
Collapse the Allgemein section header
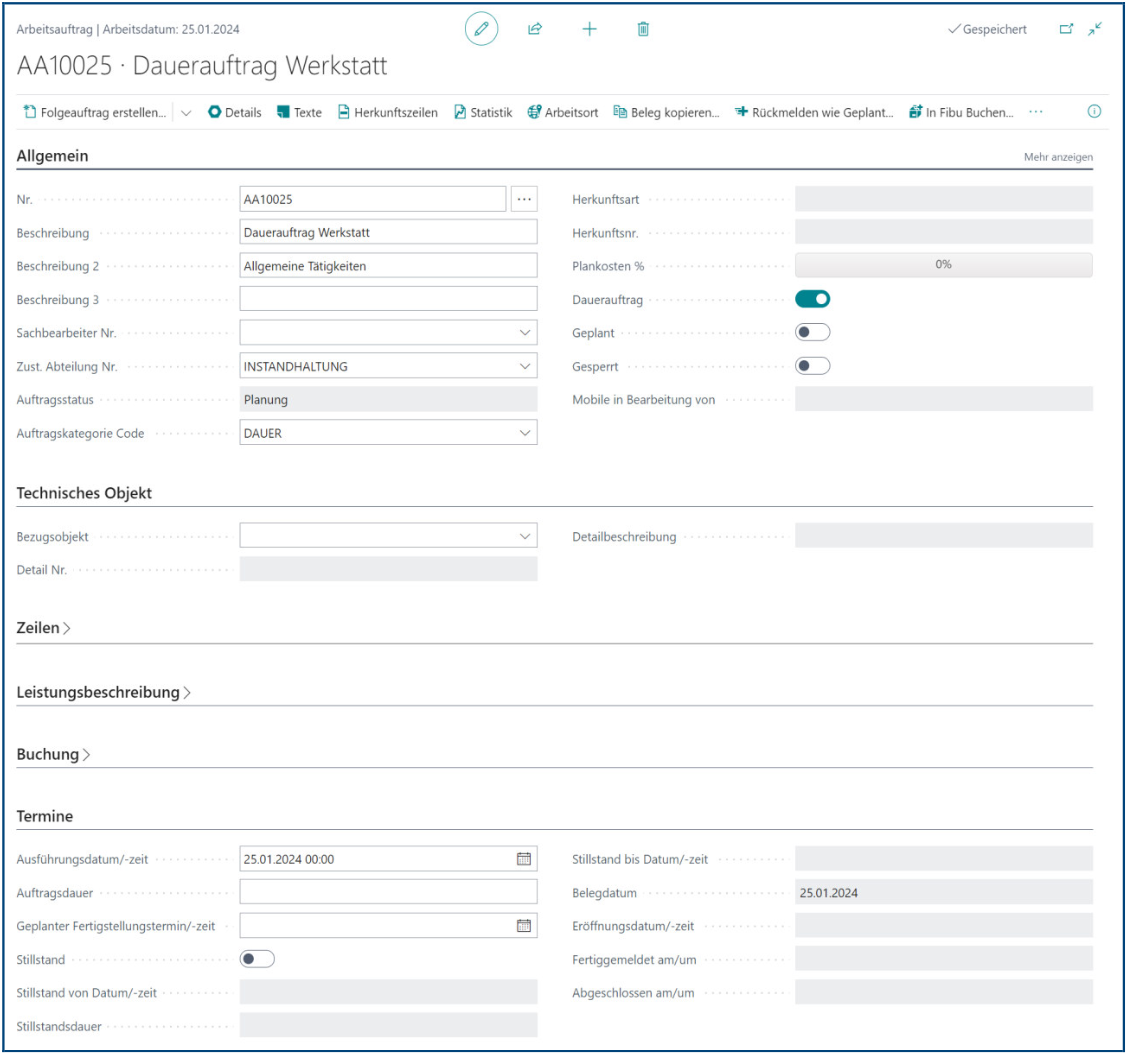point(53,156)
